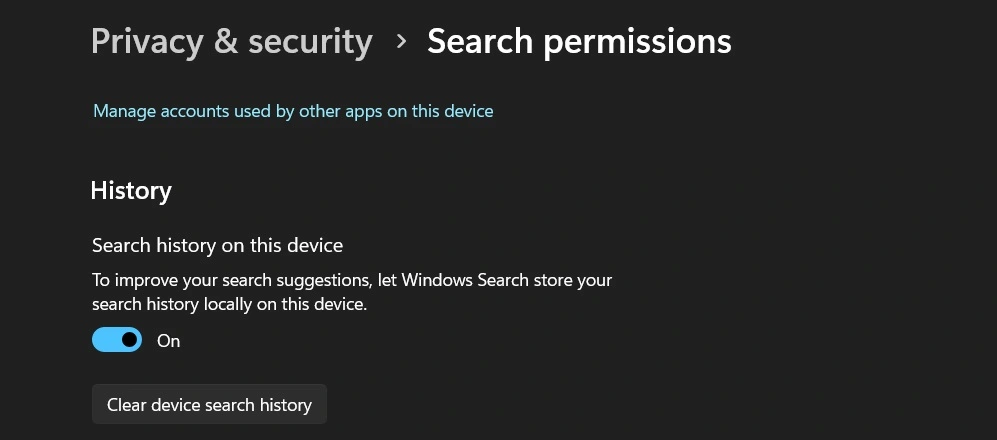Image resolution: width=997 pixels, height=440 pixels.
Task: Open Manage accounts used by other apps link
Action: (293, 111)
